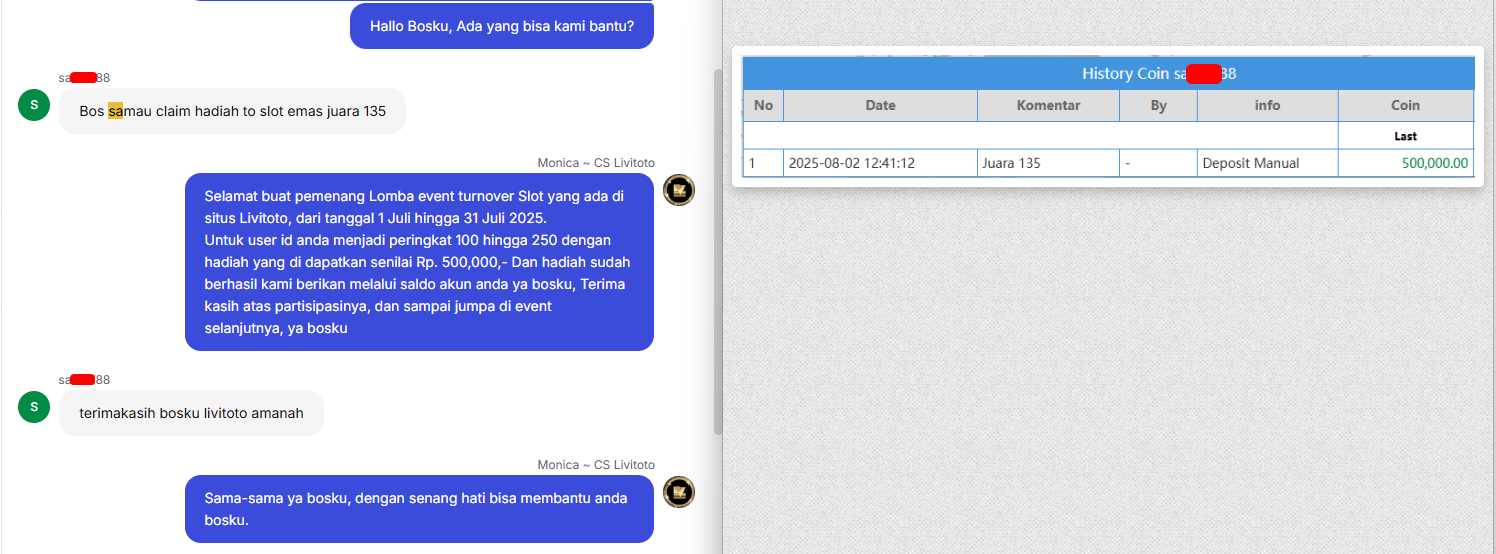Viewport: 1496px width, 554px height.
Task: Click the 'Komentar' column header
Action: tap(1048, 105)
